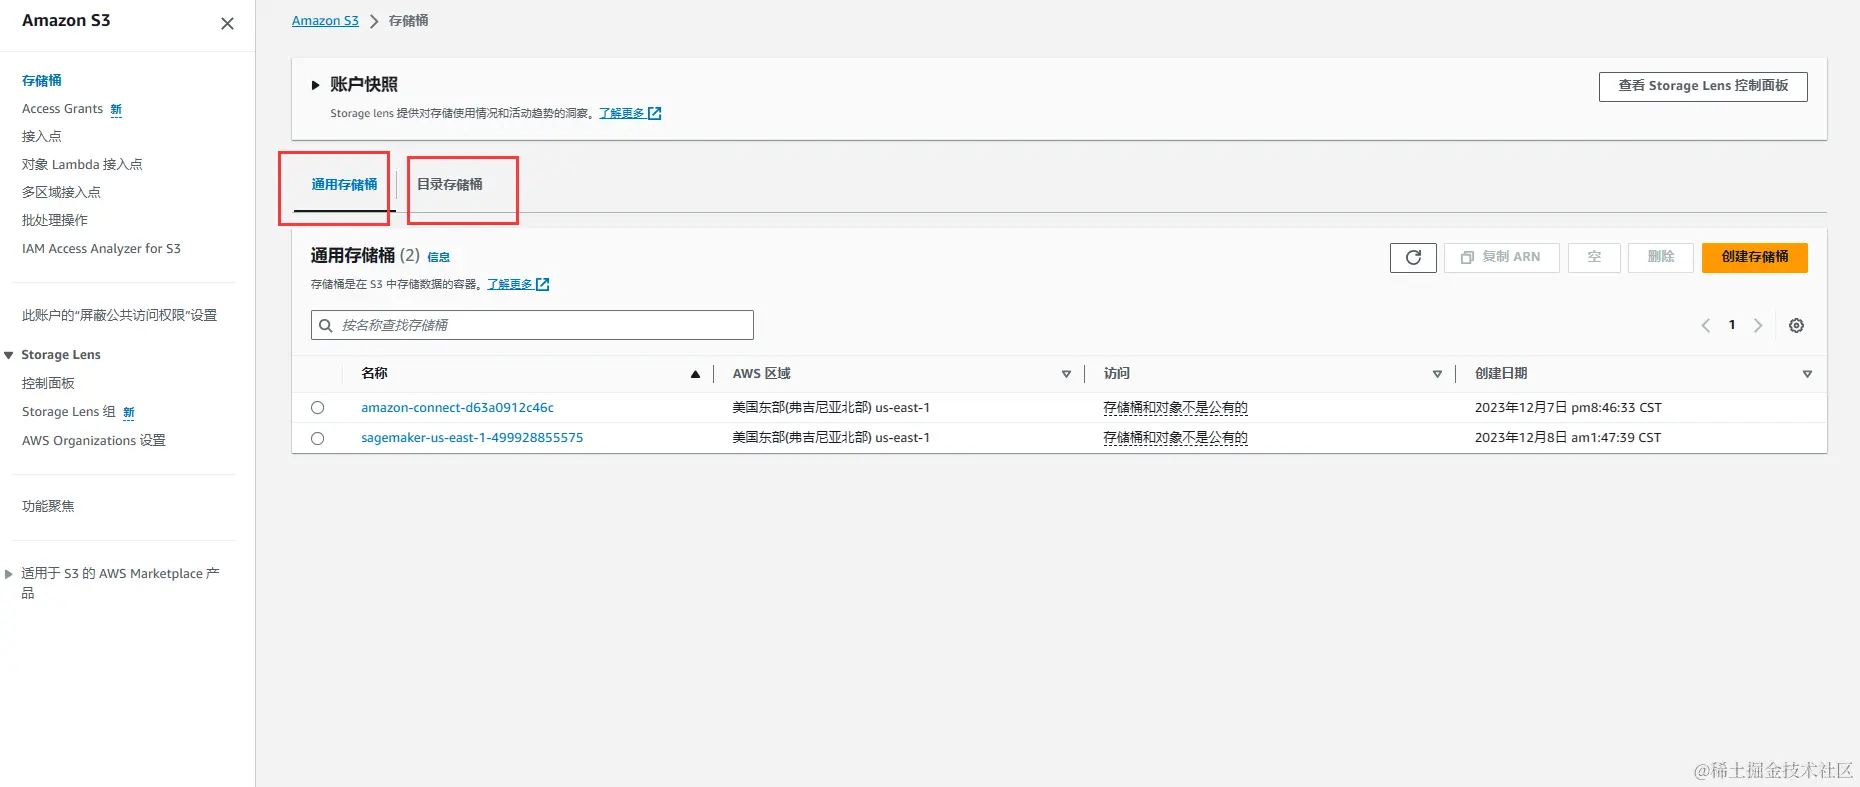The height and width of the screenshot is (787, 1860).
Task: Open 了解更多 link under 账户快照
Action: pos(621,113)
